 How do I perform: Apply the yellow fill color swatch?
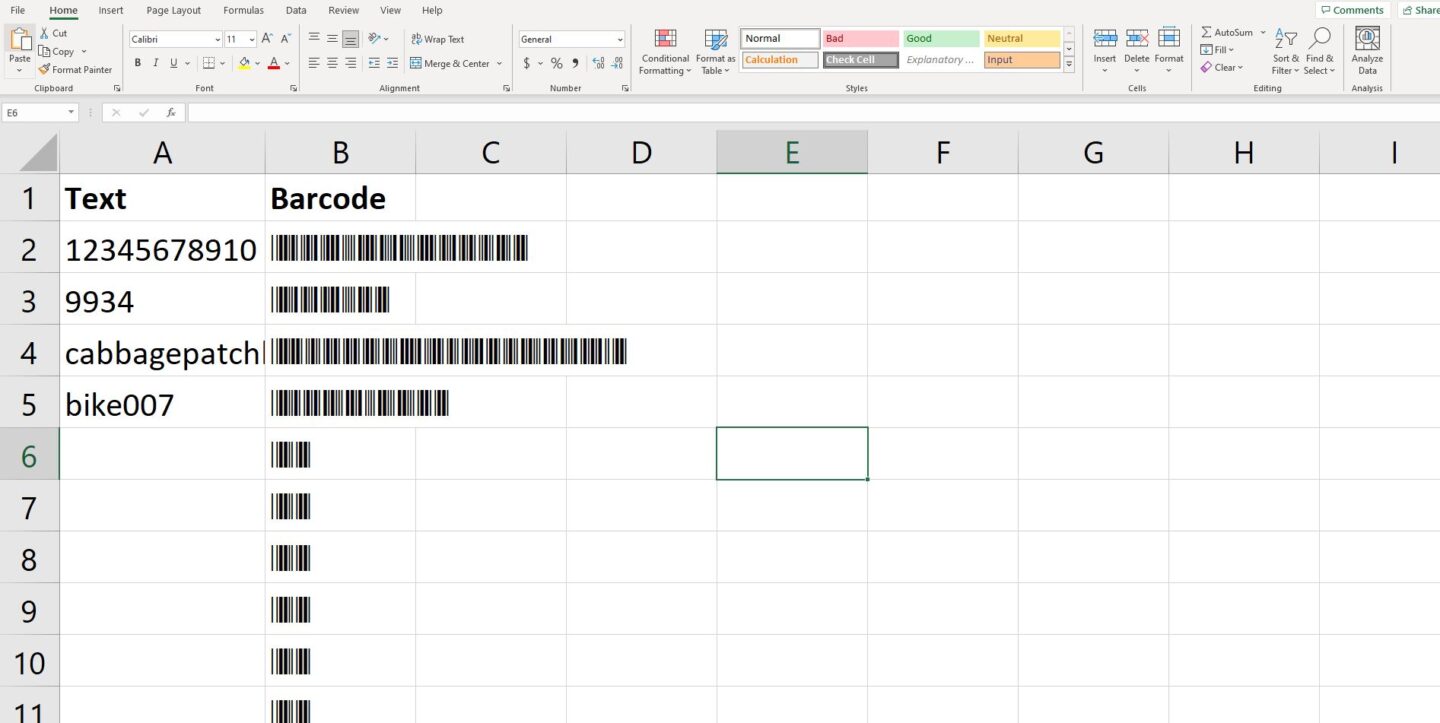coord(244,63)
